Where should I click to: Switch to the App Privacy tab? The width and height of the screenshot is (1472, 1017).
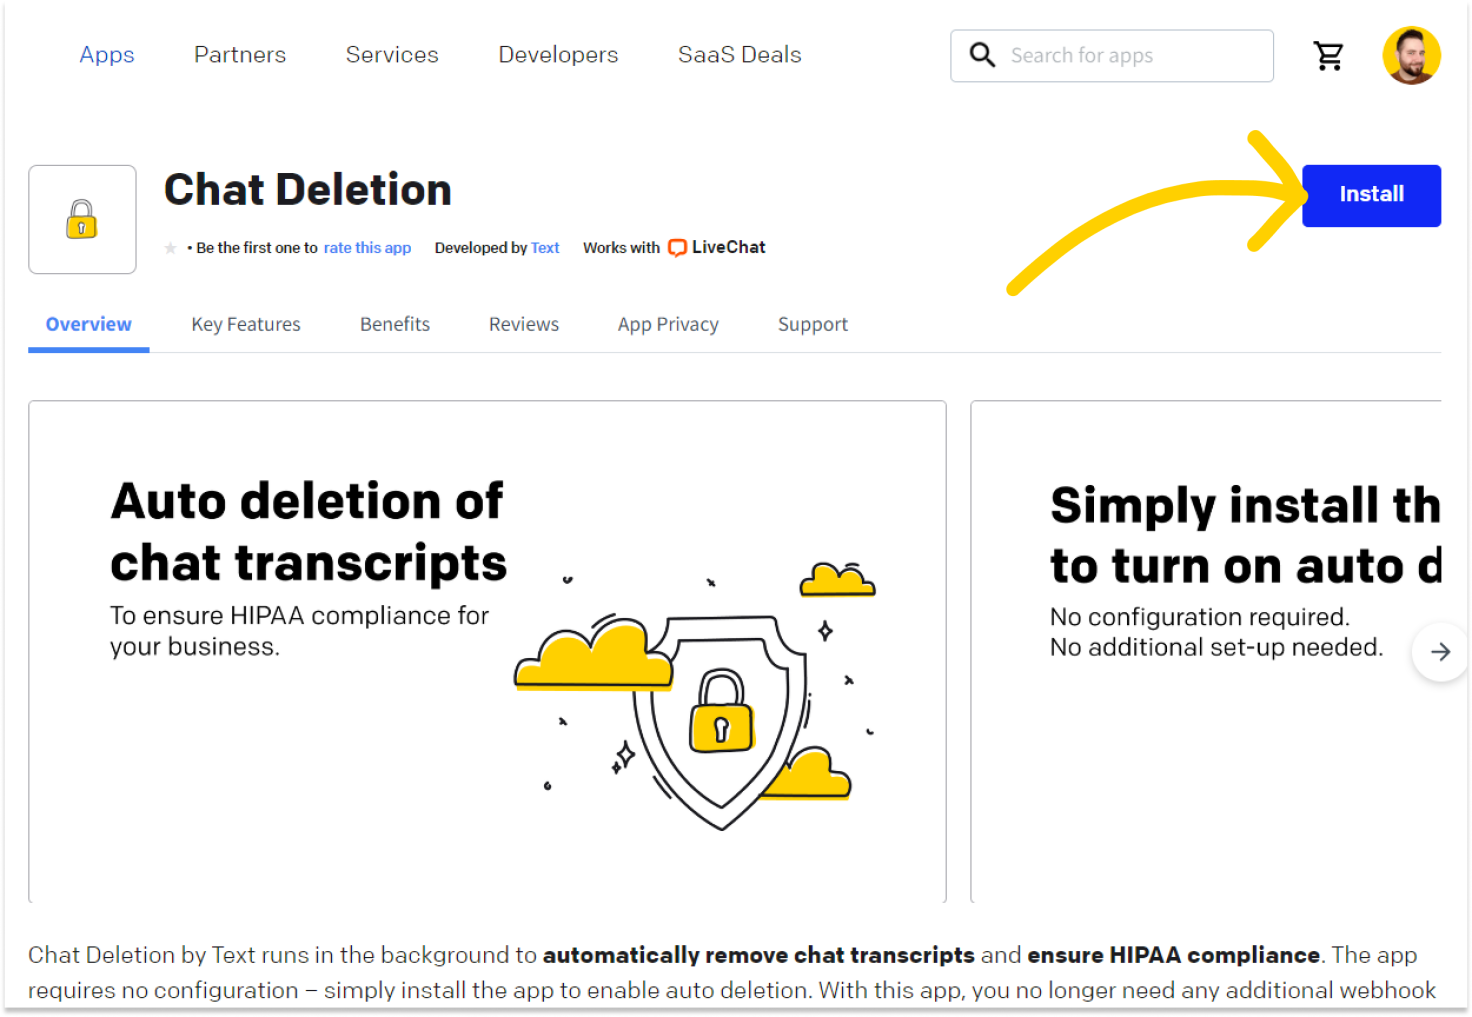coord(668,324)
